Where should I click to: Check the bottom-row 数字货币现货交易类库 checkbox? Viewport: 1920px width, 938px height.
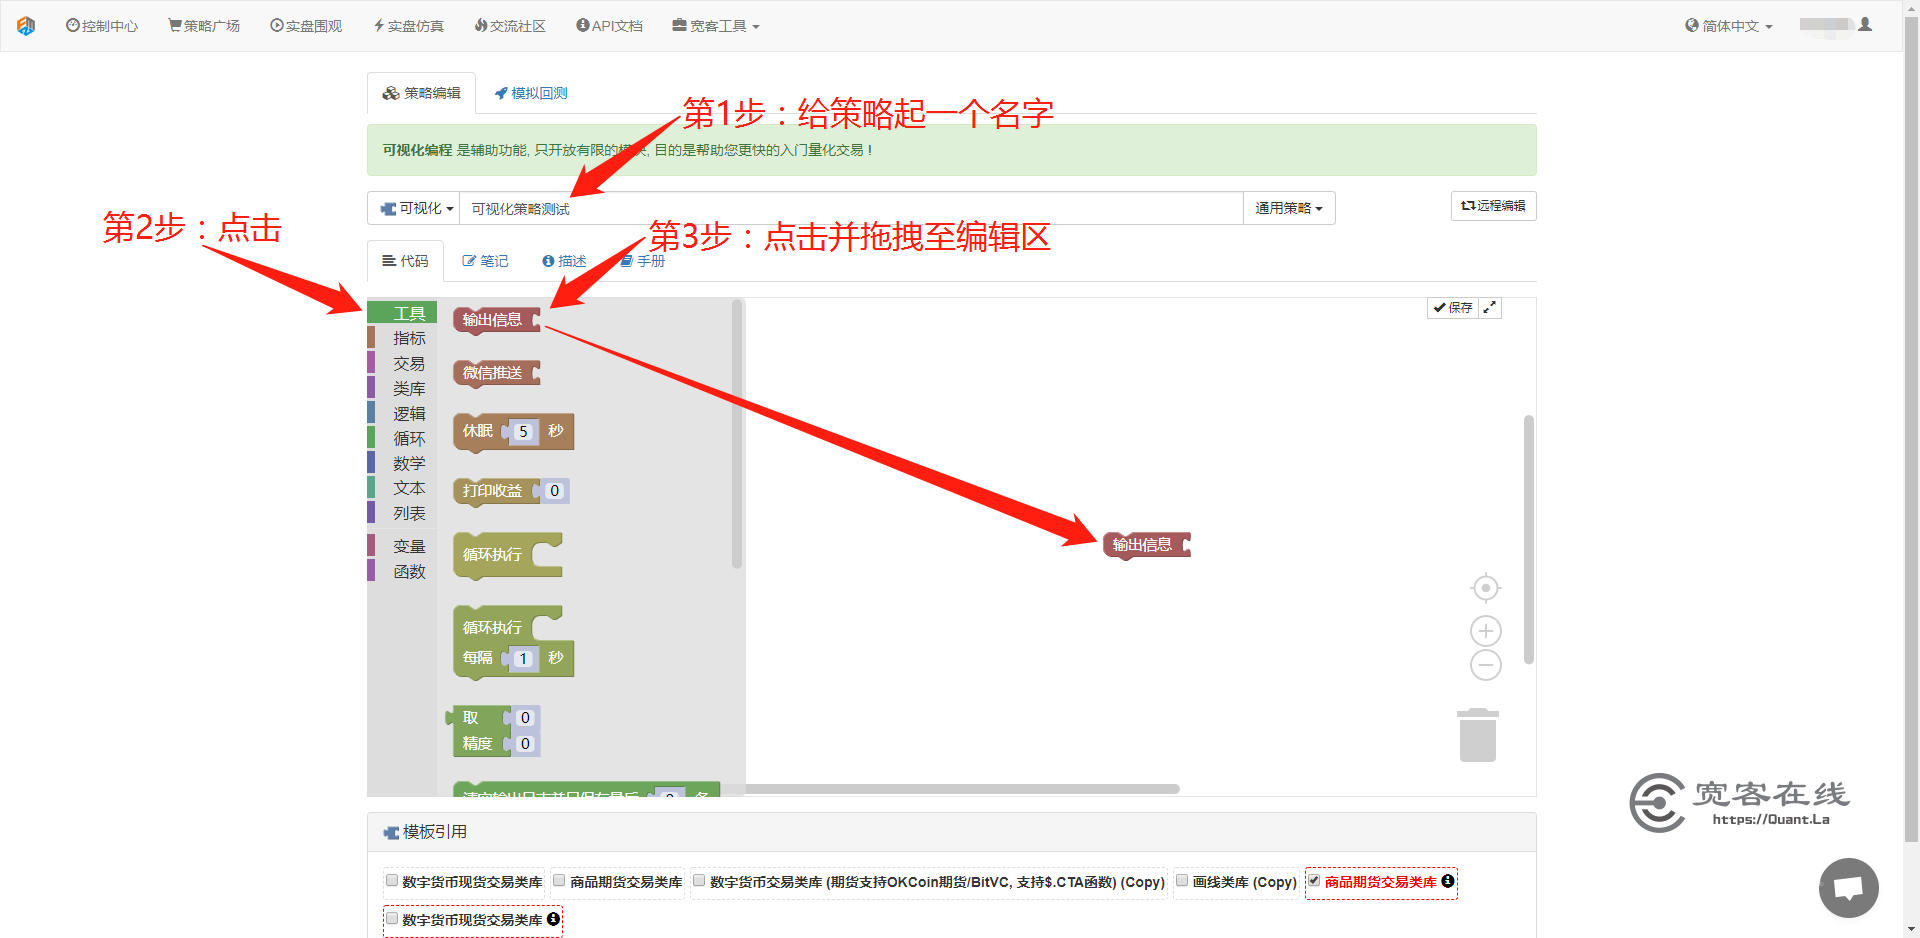392,918
